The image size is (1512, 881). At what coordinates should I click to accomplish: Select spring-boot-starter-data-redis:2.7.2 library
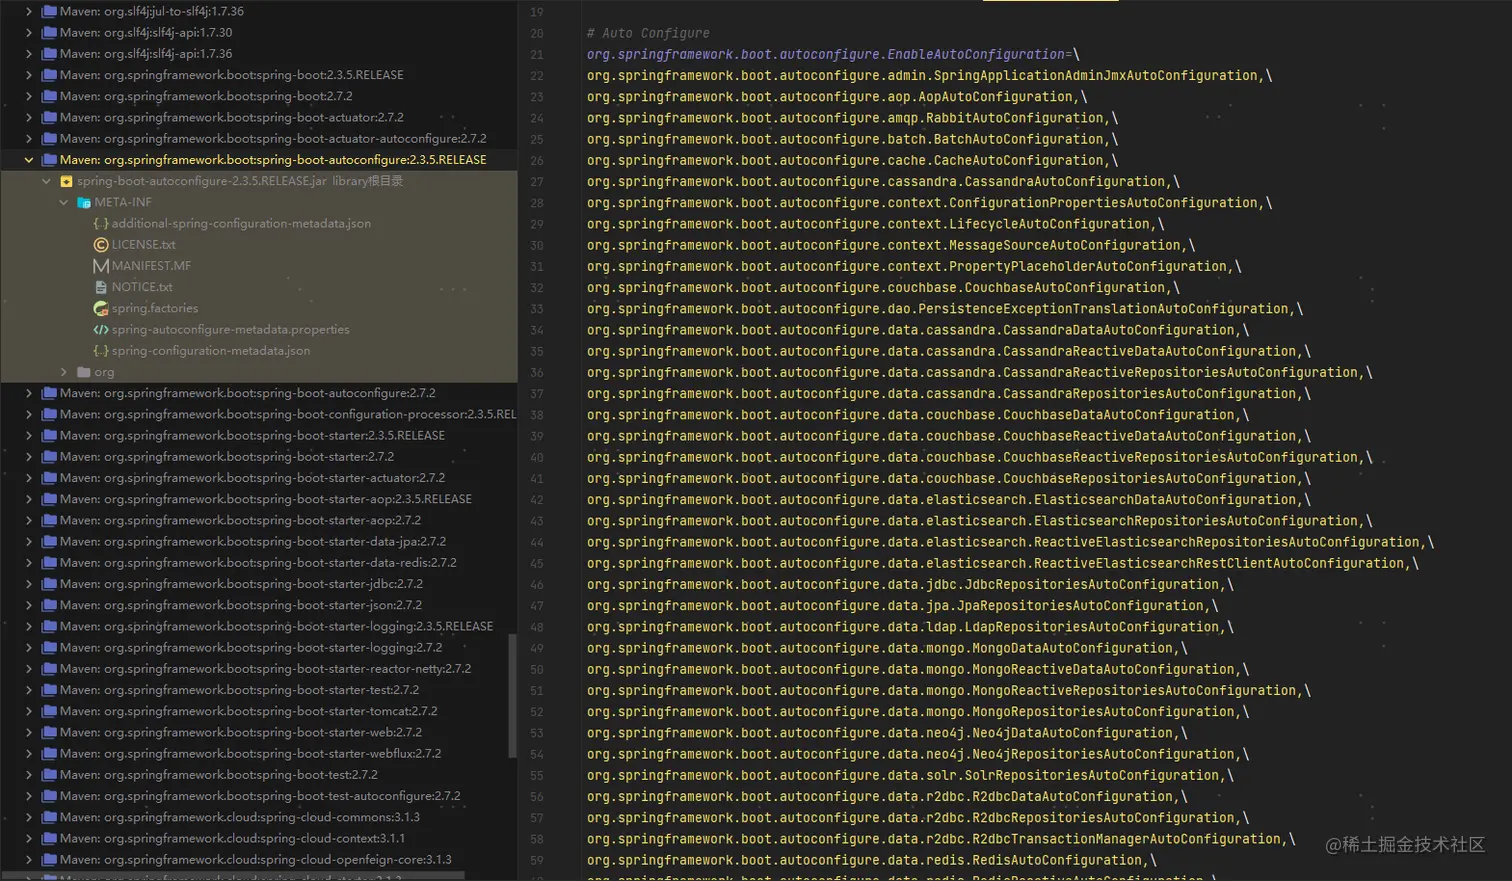pyautogui.click(x=258, y=562)
